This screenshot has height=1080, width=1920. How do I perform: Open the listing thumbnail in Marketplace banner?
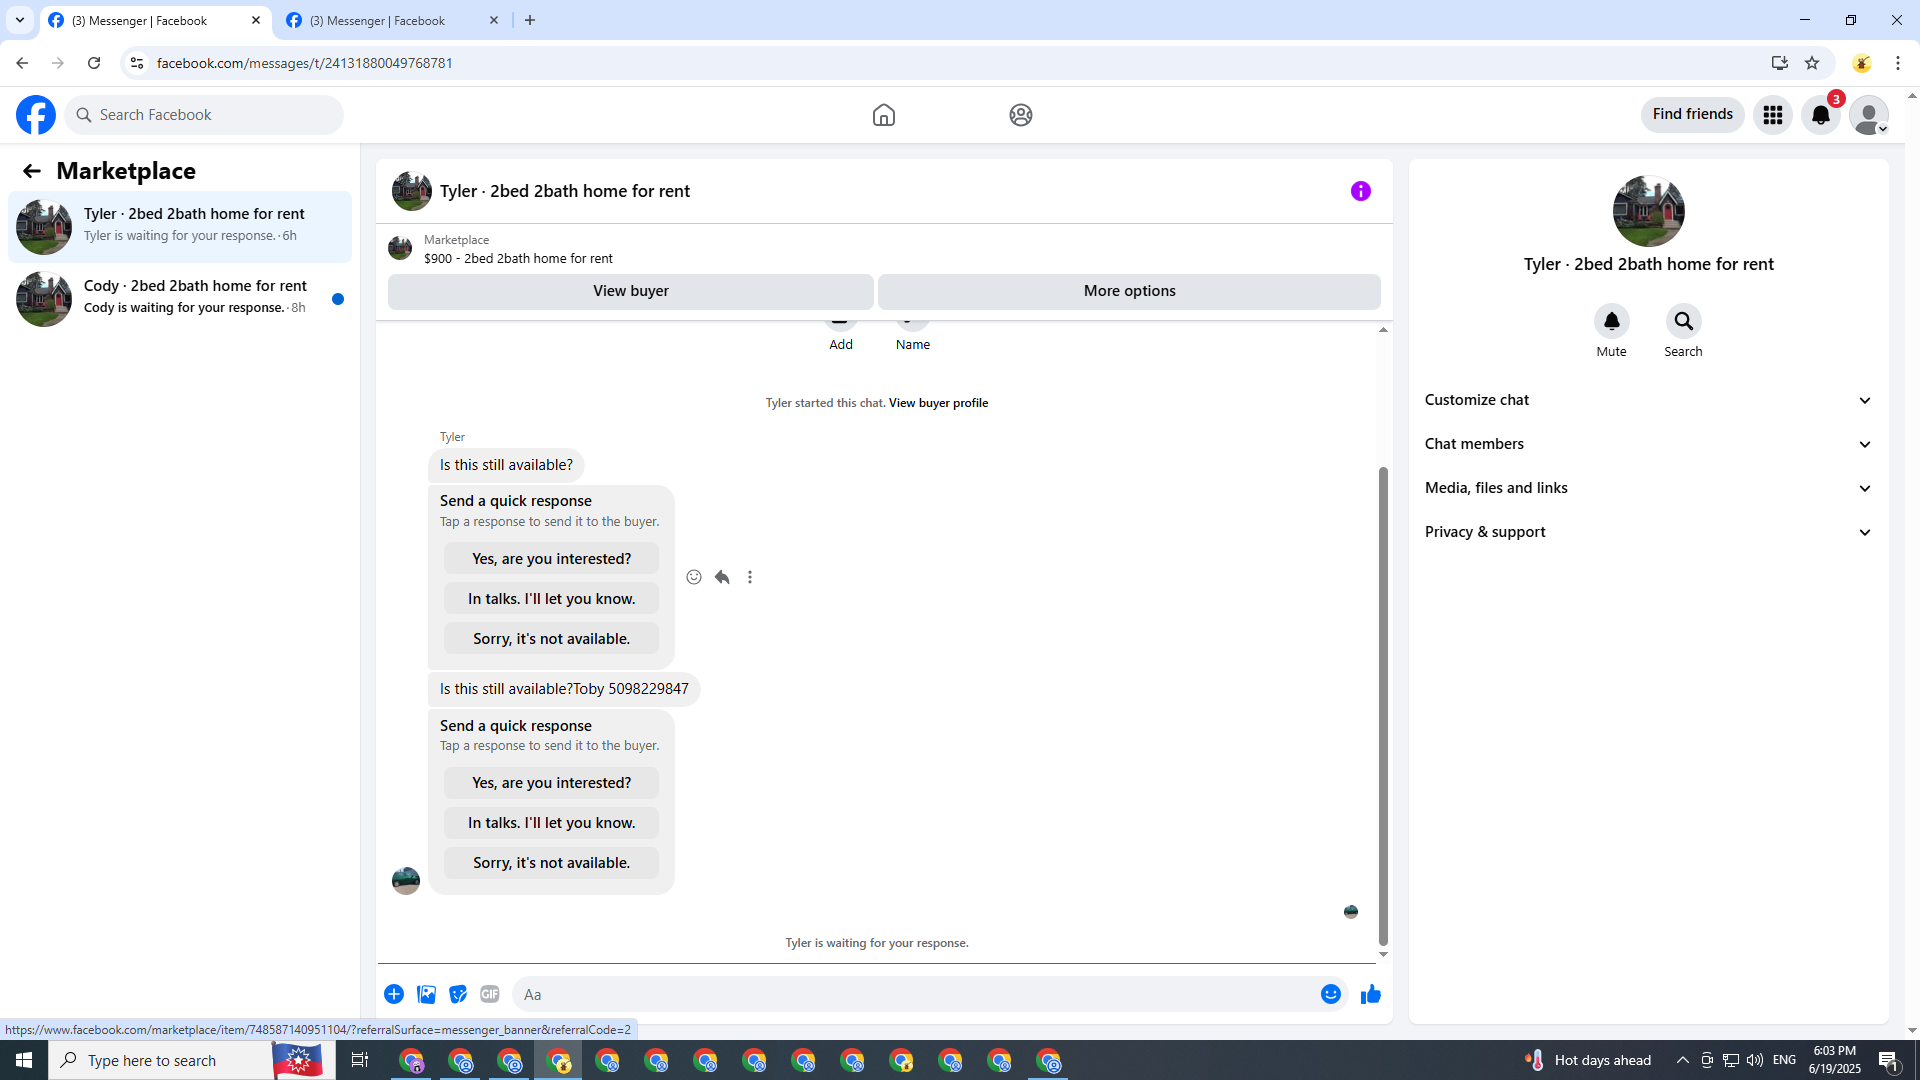pos(400,248)
